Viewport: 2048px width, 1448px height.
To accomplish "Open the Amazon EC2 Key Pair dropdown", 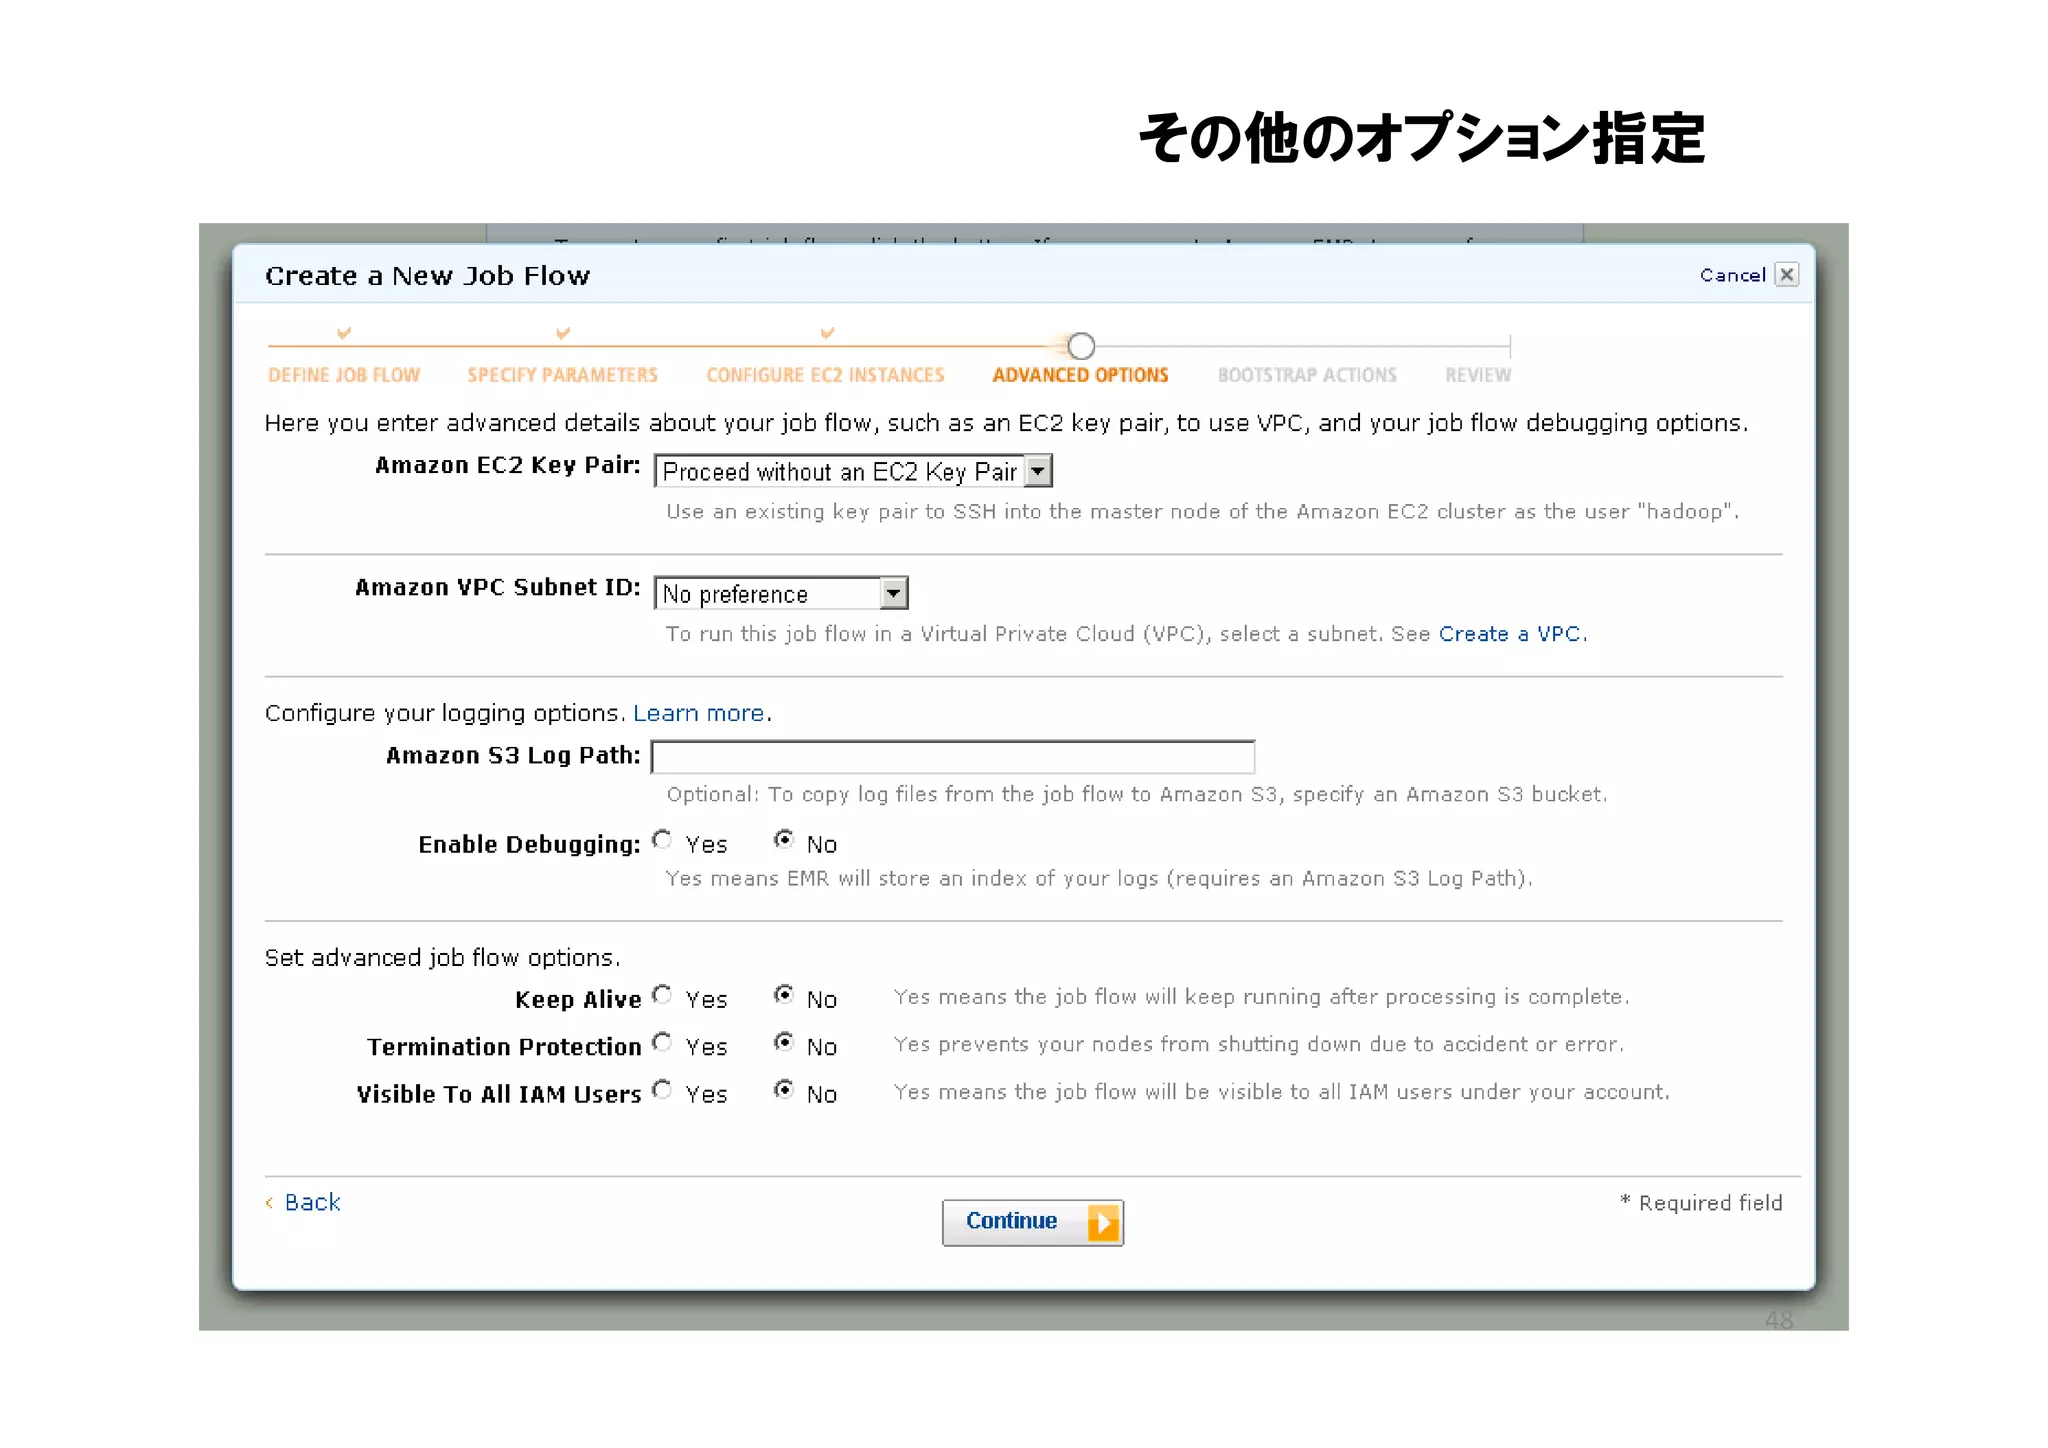I will [x=853, y=471].
